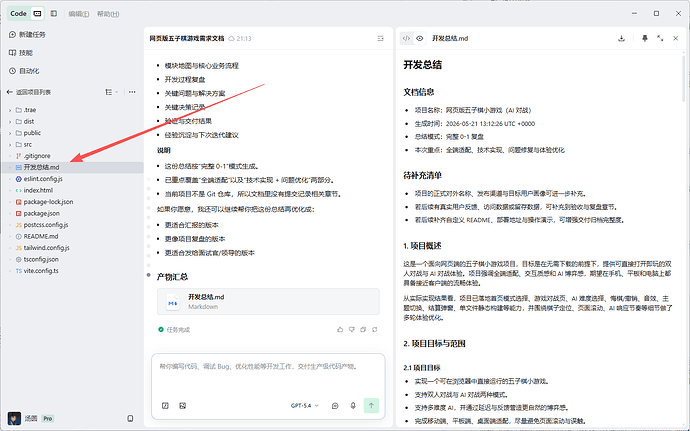
Task: Download the document with the download icon
Action: click(x=621, y=38)
